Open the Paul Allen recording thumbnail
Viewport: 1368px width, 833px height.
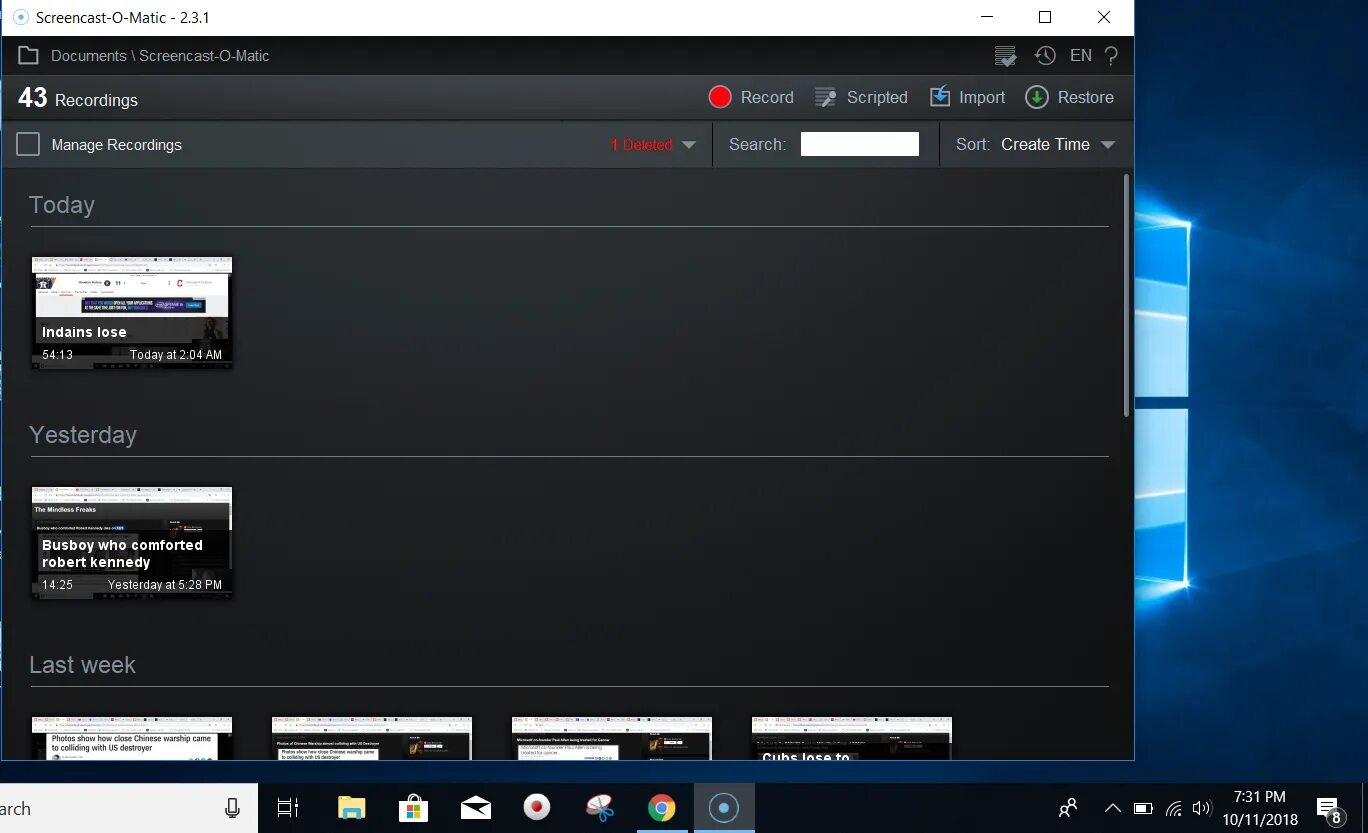pyautogui.click(x=612, y=738)
